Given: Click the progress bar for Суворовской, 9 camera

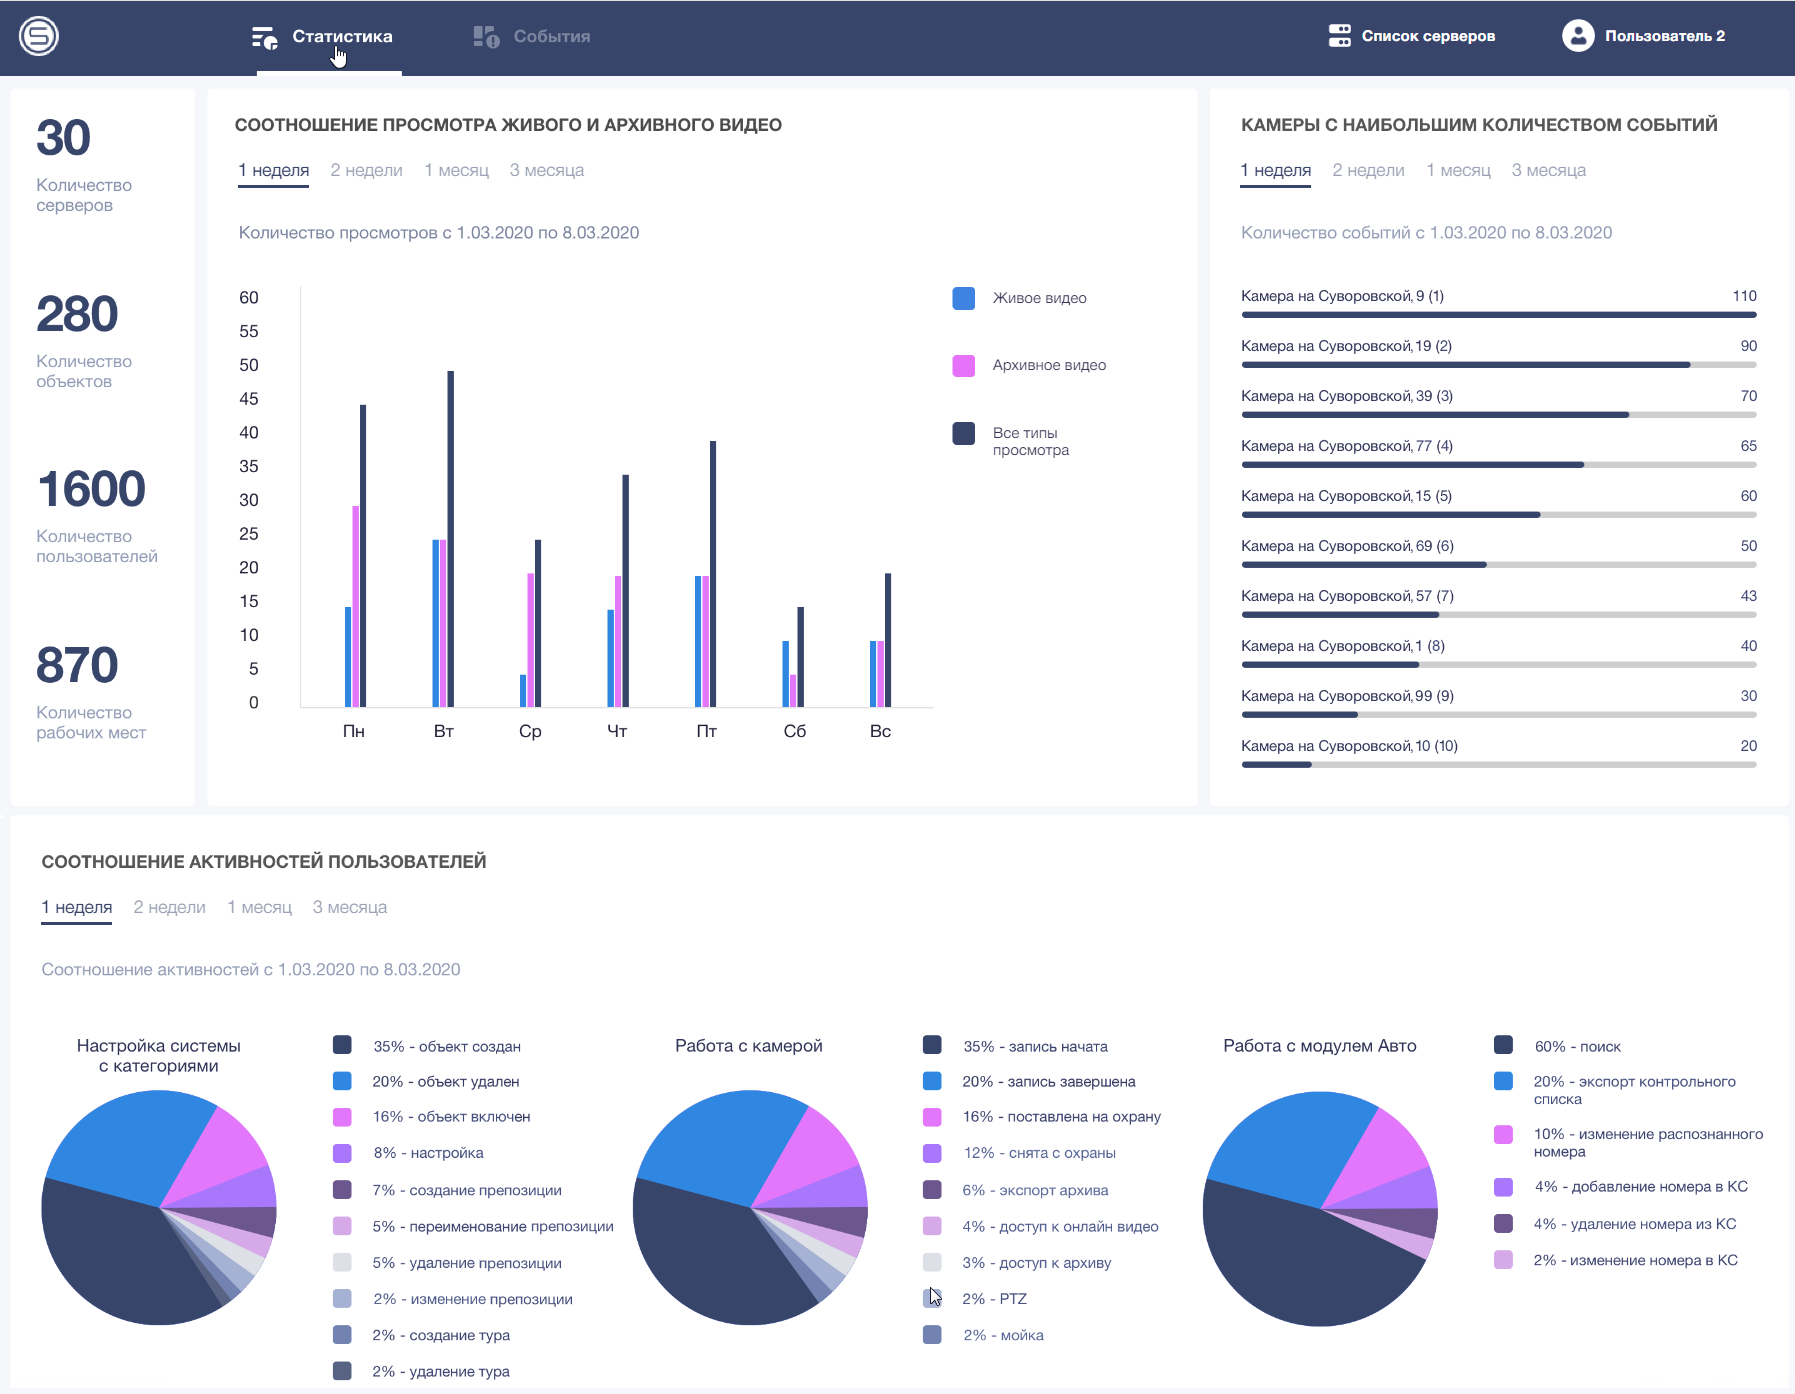Looking at the screenshot, I should [1498, 315].
